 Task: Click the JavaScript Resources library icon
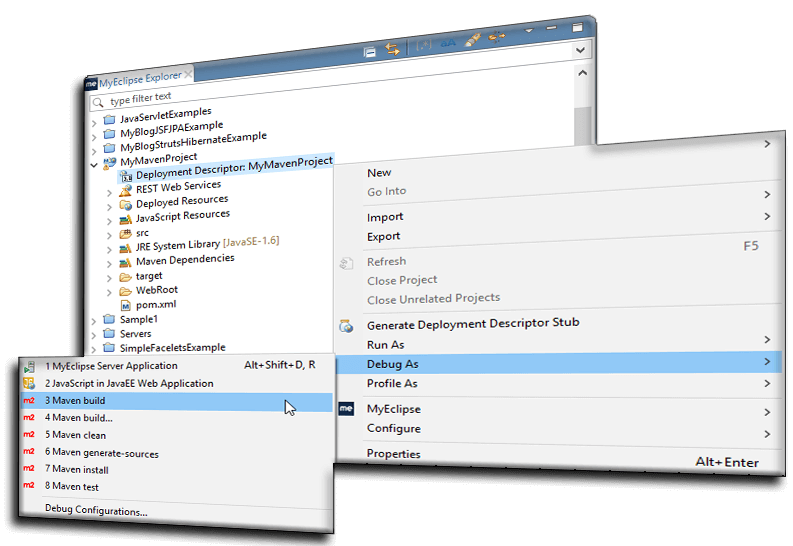[x=125, y=219]
